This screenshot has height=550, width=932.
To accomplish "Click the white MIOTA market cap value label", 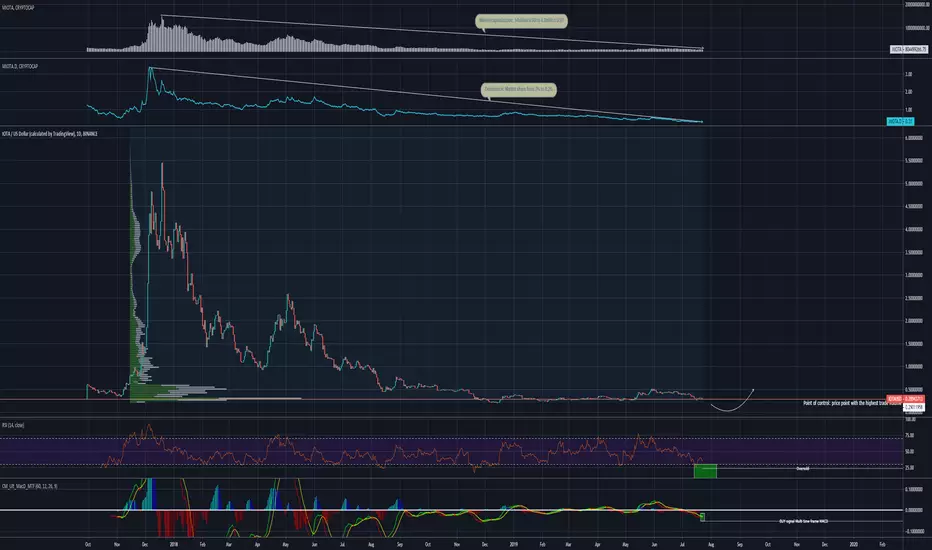I will (x=908, y=49).
